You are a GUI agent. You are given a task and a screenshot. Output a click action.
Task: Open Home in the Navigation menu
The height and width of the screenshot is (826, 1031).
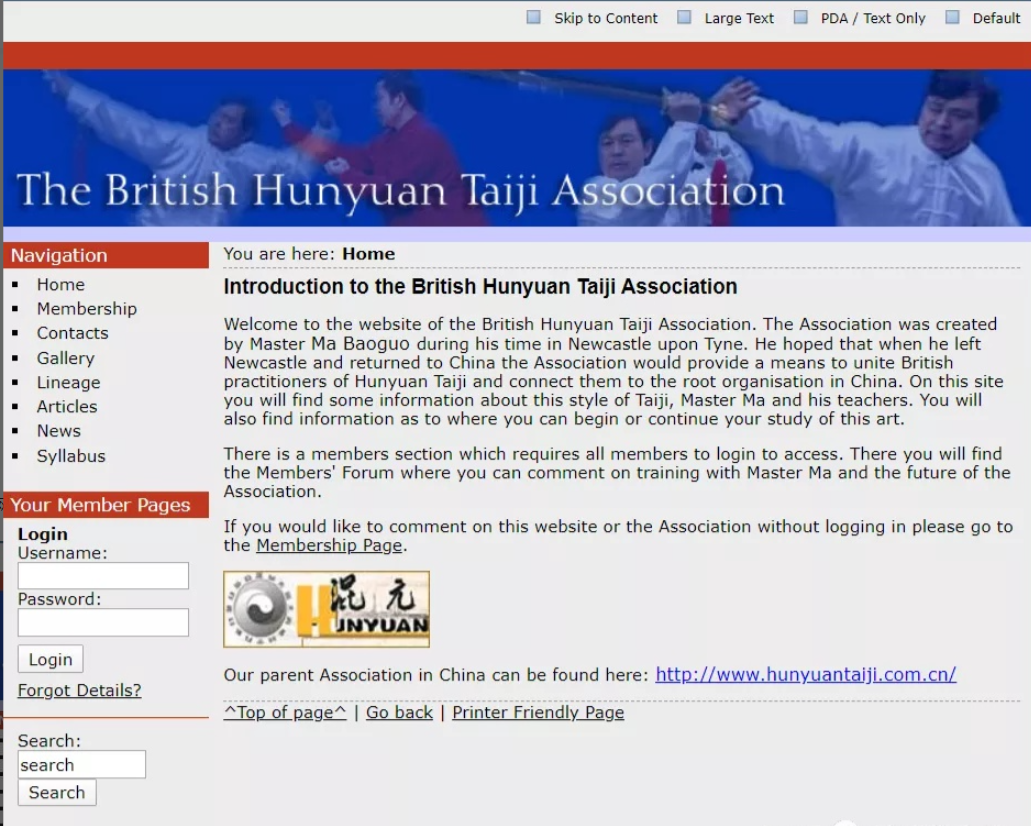tap(60, 284)
